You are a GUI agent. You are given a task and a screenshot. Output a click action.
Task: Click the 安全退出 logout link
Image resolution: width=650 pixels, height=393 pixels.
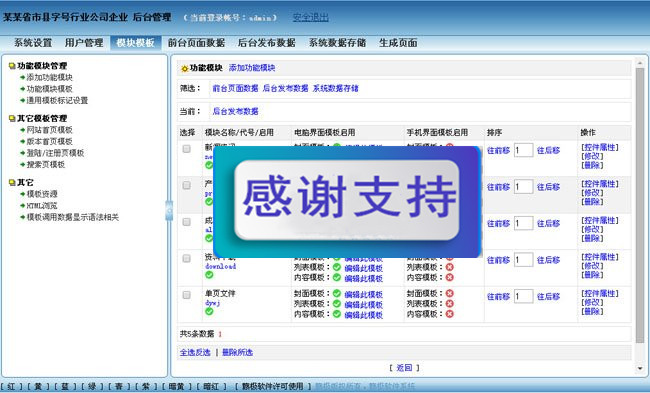point(310,17)
